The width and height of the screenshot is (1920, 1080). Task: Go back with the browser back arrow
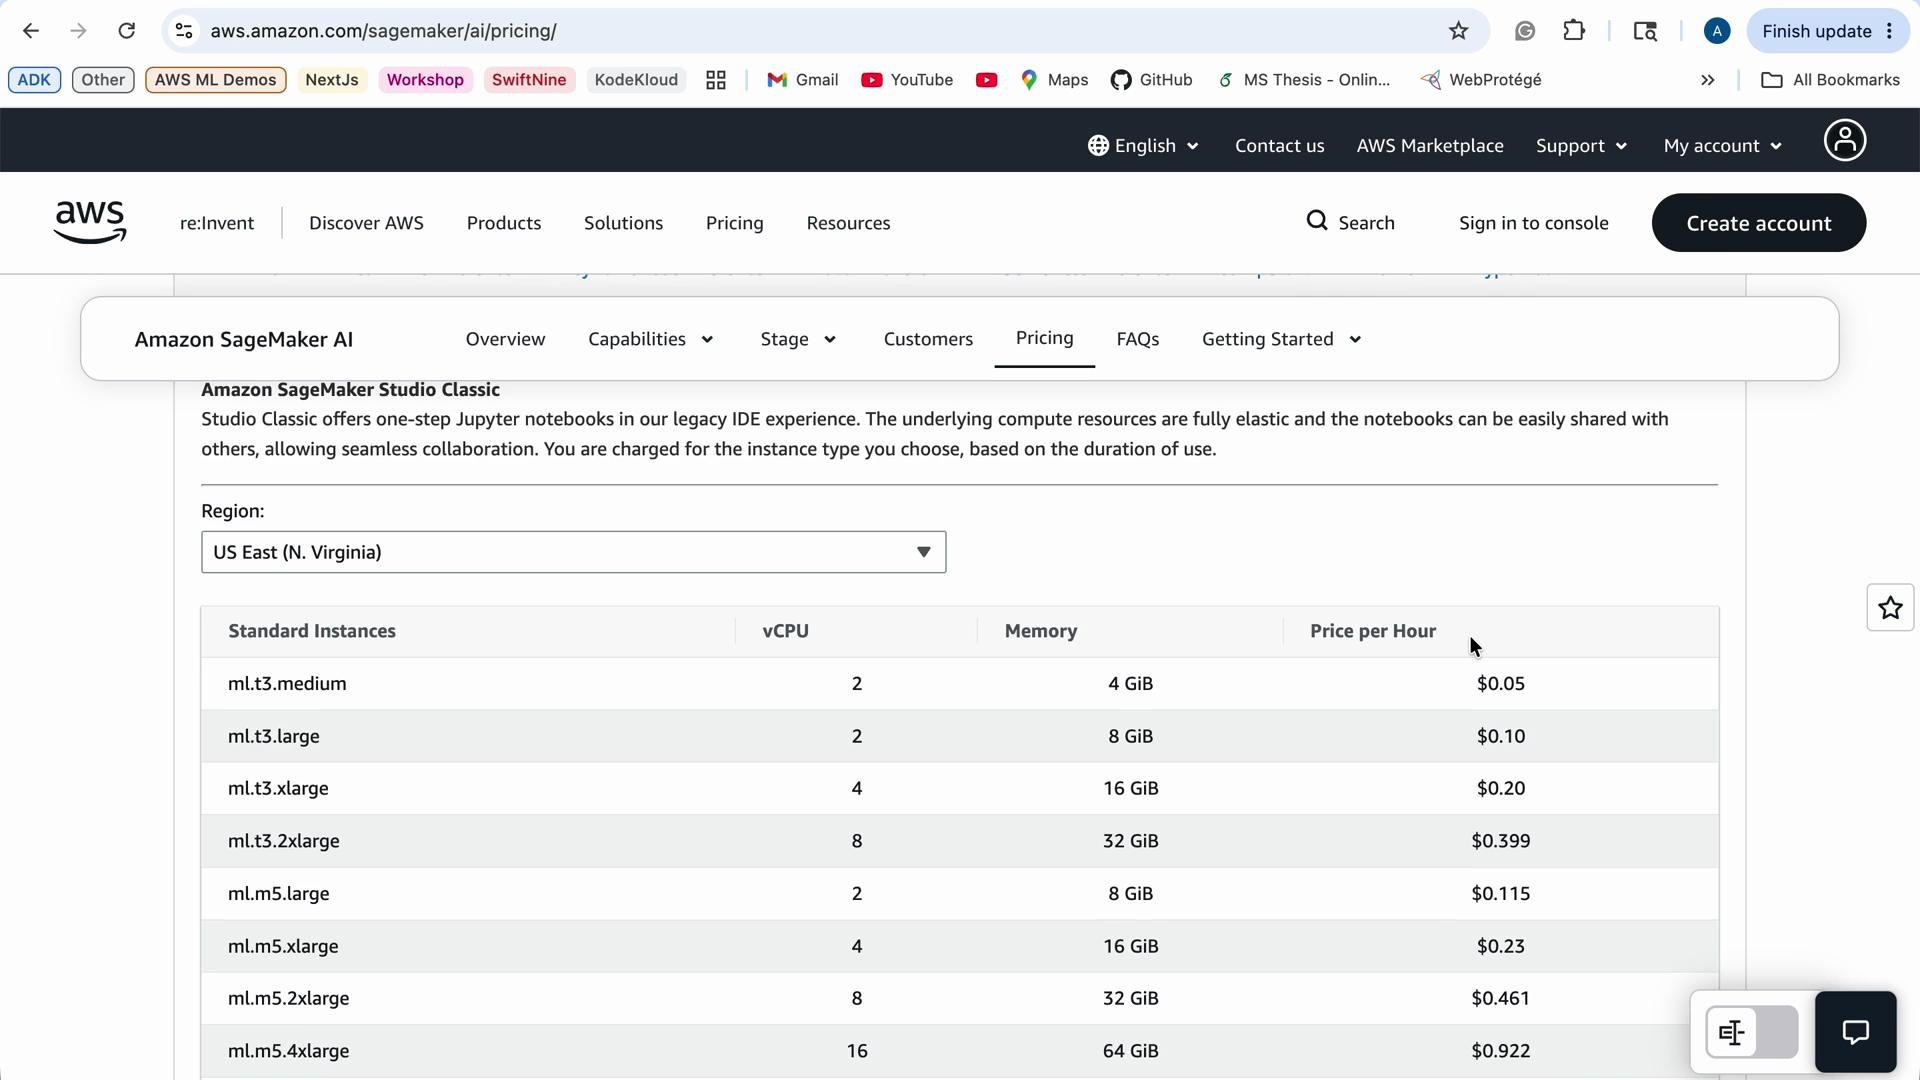point(31,31)
